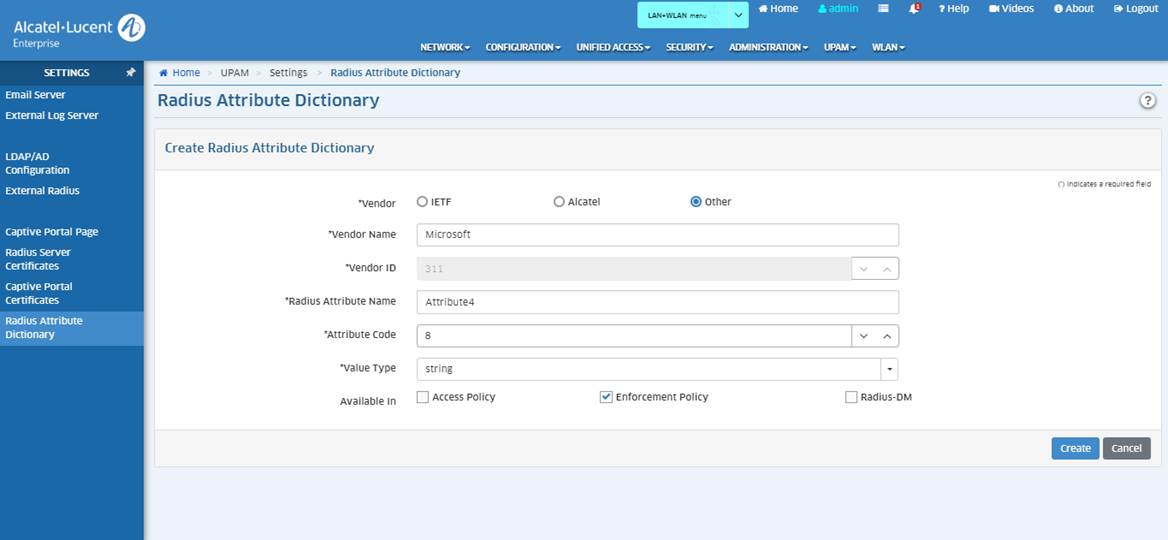The width and height of the screenshot is (1168, 540).
Task: Click the home icon in the breadcrumb
Action: click(x=164, y=73)
